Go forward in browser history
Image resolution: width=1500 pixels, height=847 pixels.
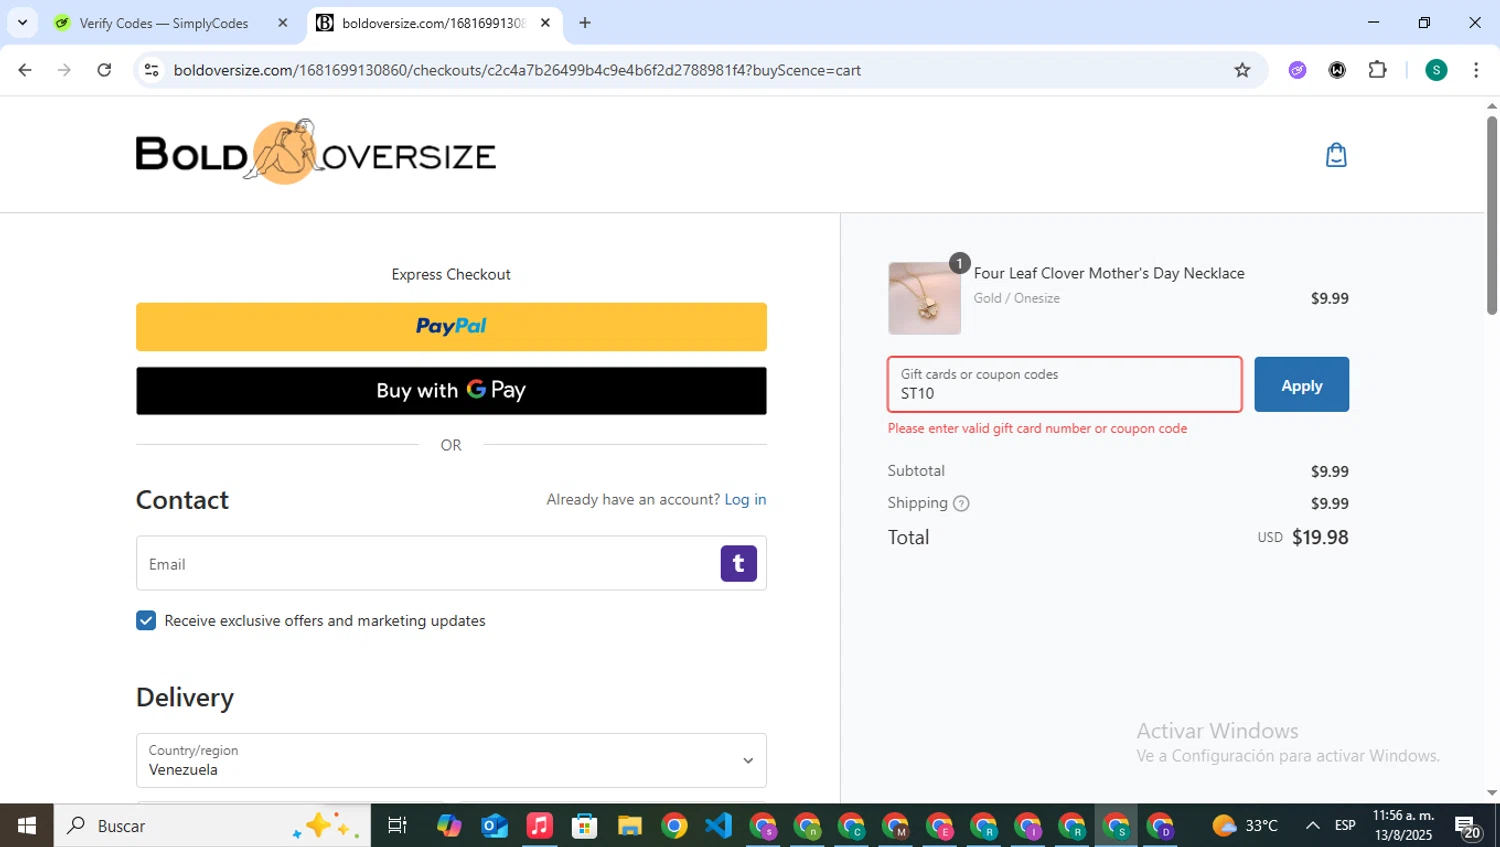point(64,70)
